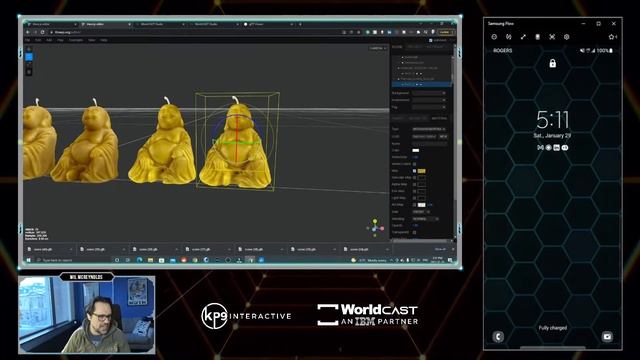This screenshot has height=360, width=640.
Task: Open the Edit menu
Action: tap(38, 40)
